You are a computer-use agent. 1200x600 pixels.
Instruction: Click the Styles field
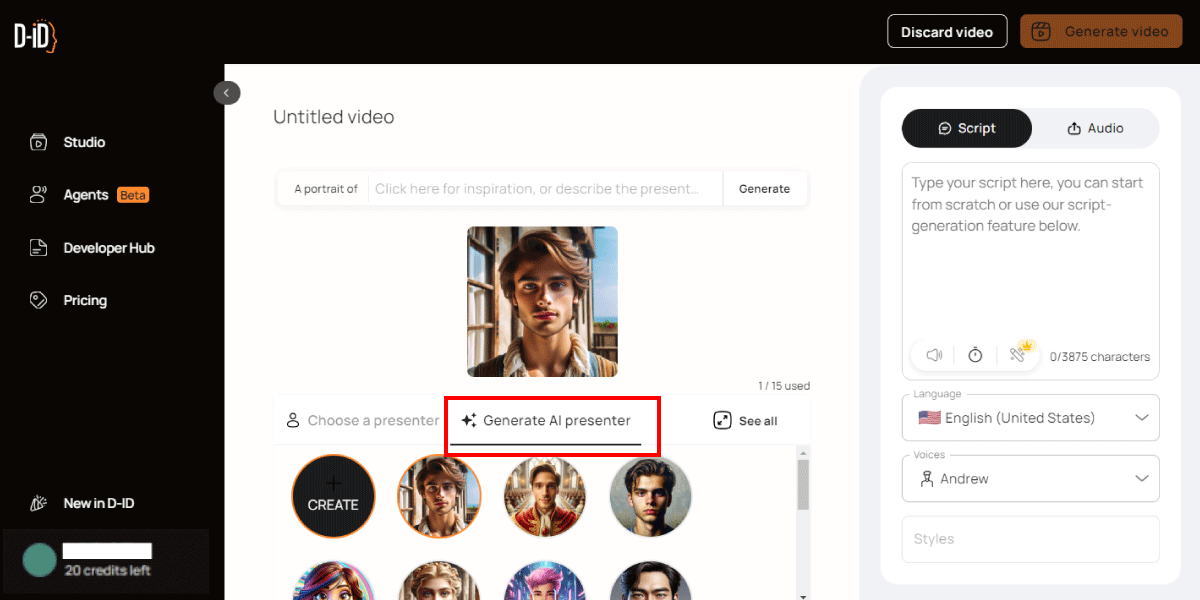1030,539
